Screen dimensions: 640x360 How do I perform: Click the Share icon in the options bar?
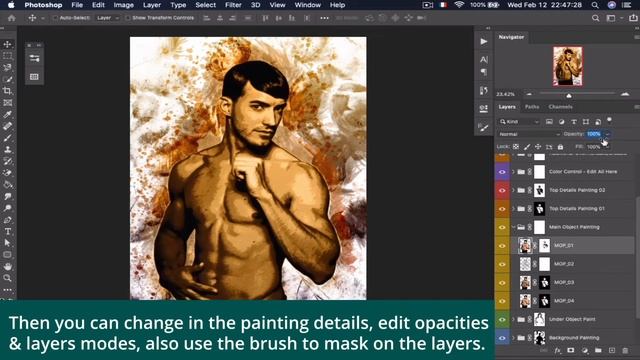tap(633, 18)
